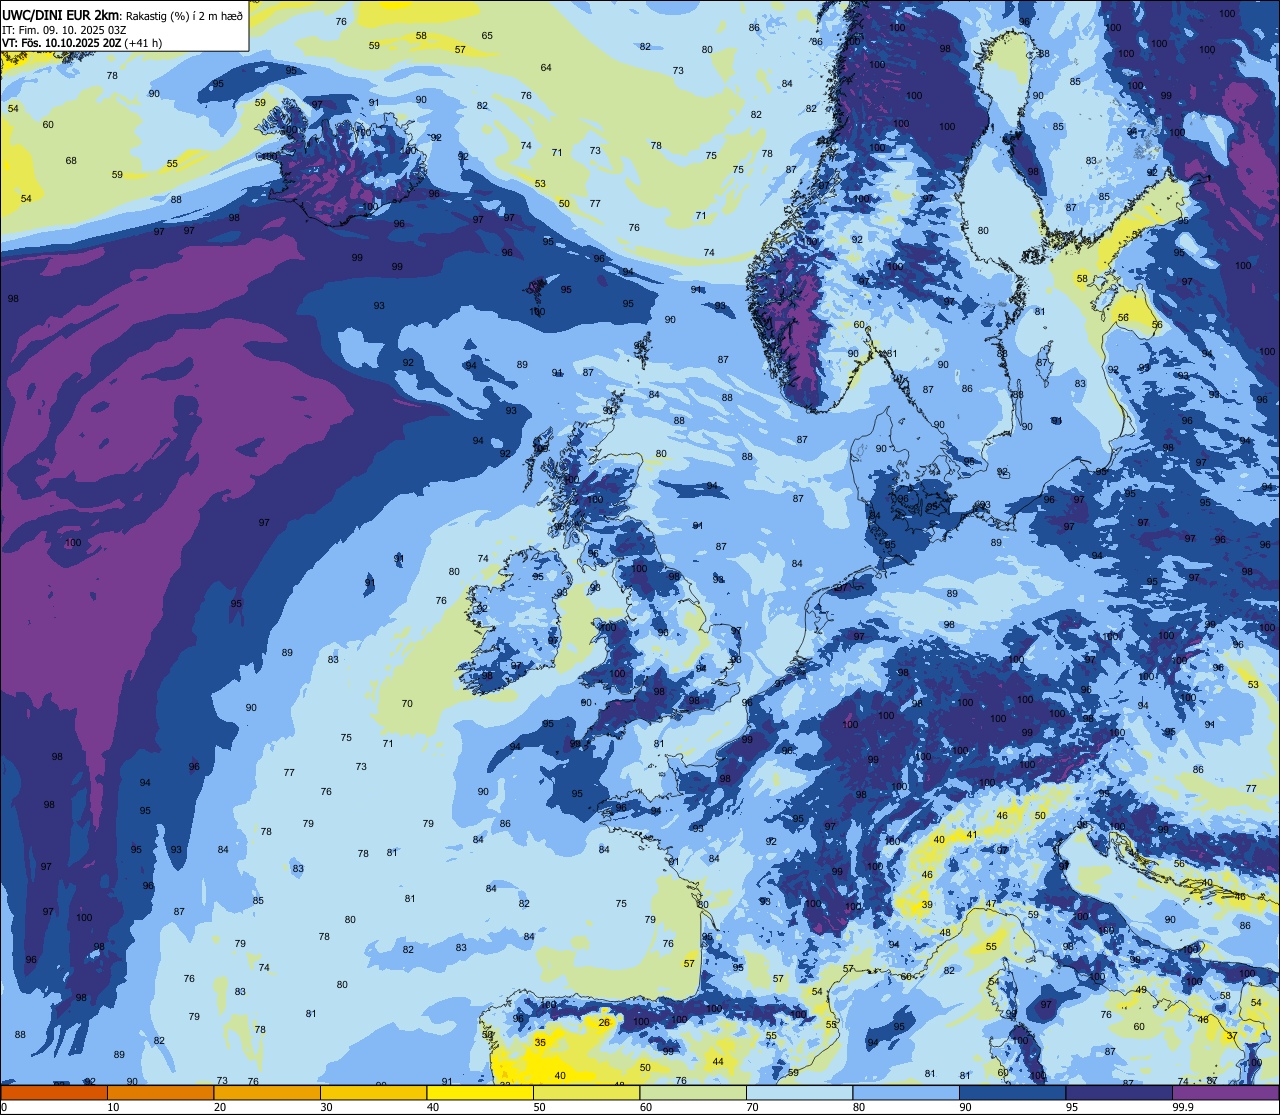Click the humidity value "39" in the Alps

click(927, 905)
